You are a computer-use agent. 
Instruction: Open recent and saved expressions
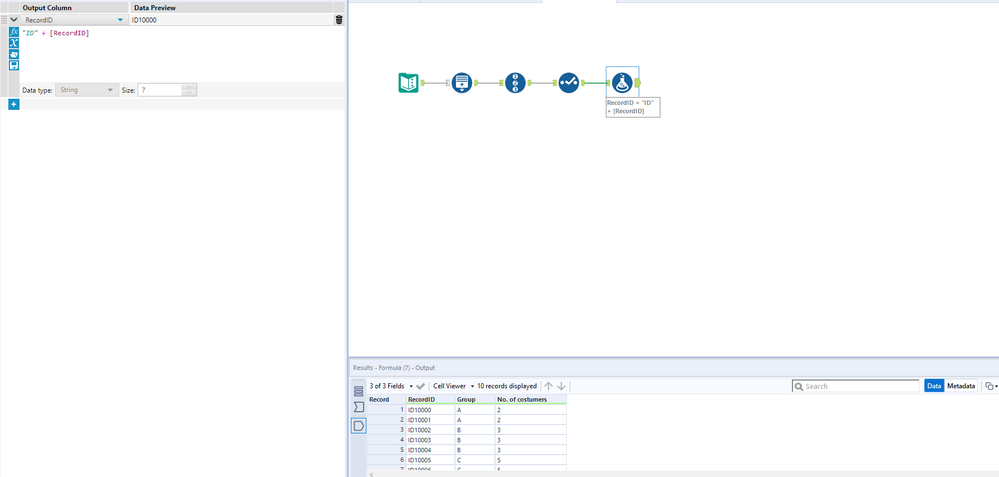tap(13, 54)
